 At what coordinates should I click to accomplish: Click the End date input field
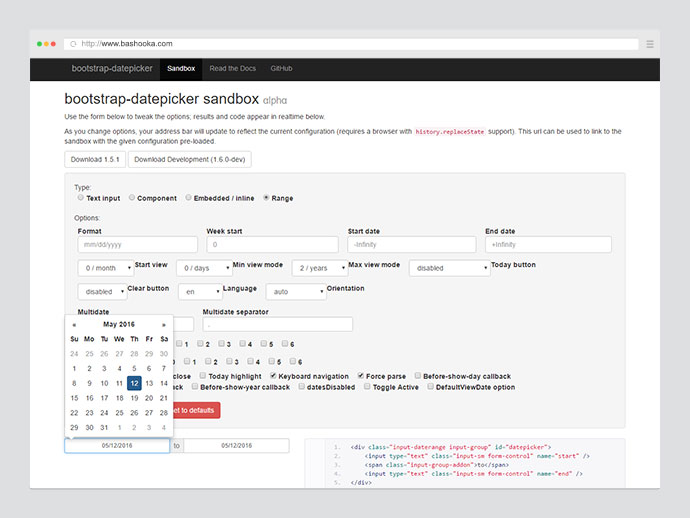coord(548,245)
